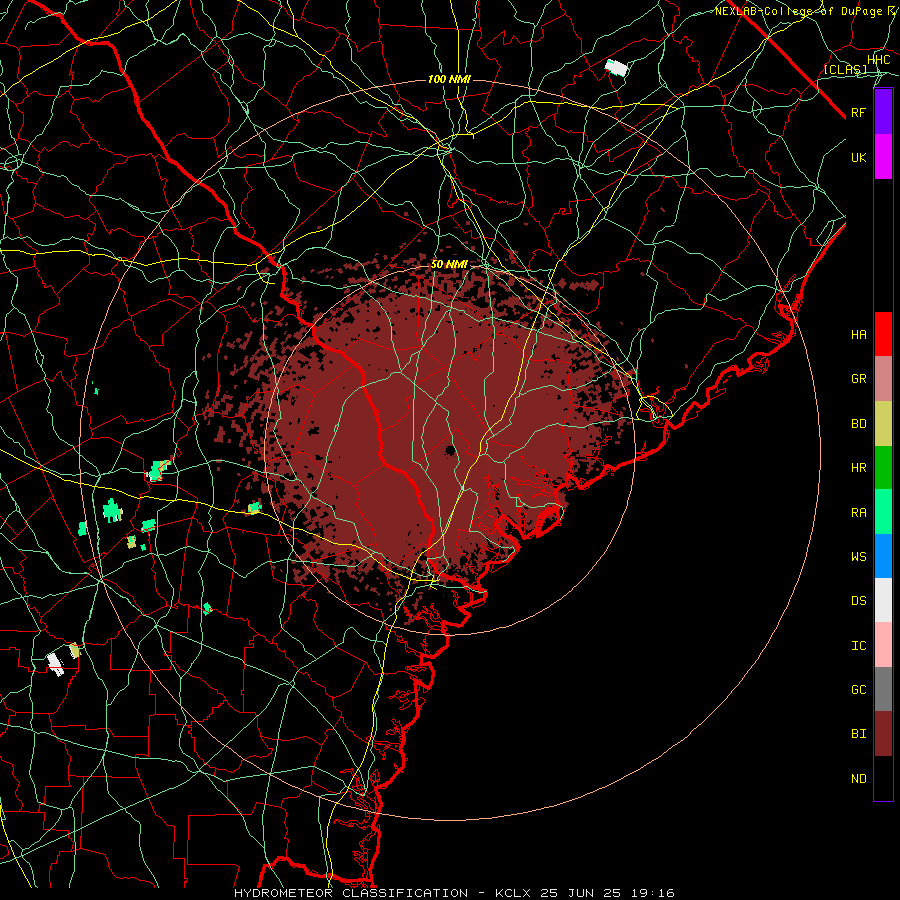Click the black radar site dot inside brown echo
Screen dimensions: 900x900
pos(450,450)
